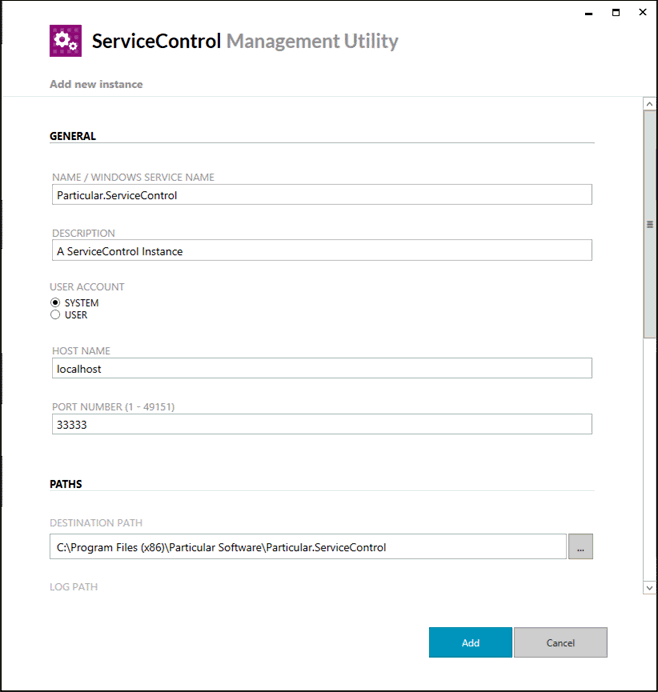This screenshot has width=658, height=692.
Task: Click the scrollbar down arrow
Action: click(649, 588)
